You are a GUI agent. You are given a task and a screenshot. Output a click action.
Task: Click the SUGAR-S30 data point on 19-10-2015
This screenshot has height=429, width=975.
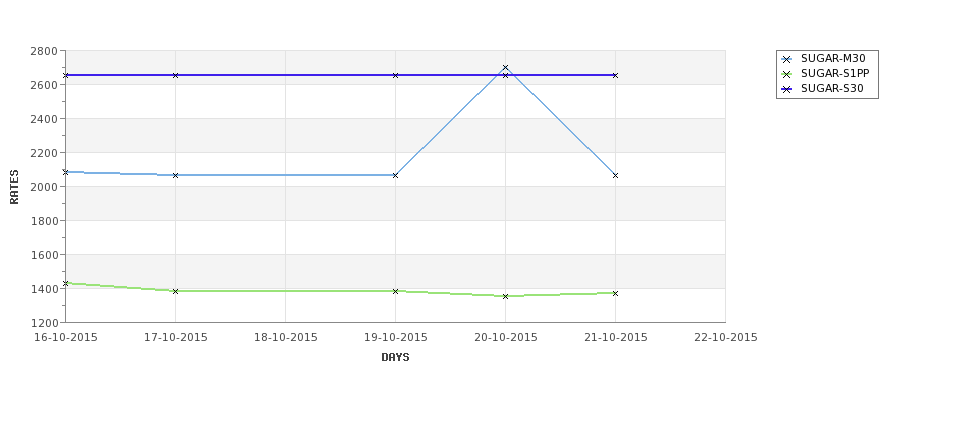pyautogui.click(x=395, y=76)
